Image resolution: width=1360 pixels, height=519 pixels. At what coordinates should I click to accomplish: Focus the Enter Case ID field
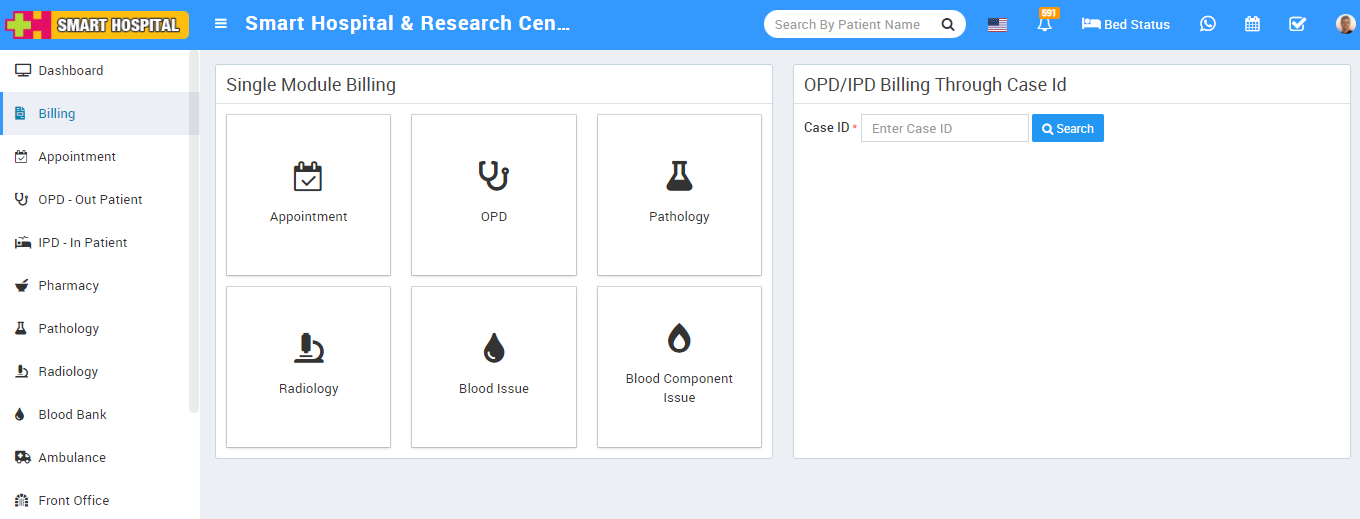coord(944,128)
